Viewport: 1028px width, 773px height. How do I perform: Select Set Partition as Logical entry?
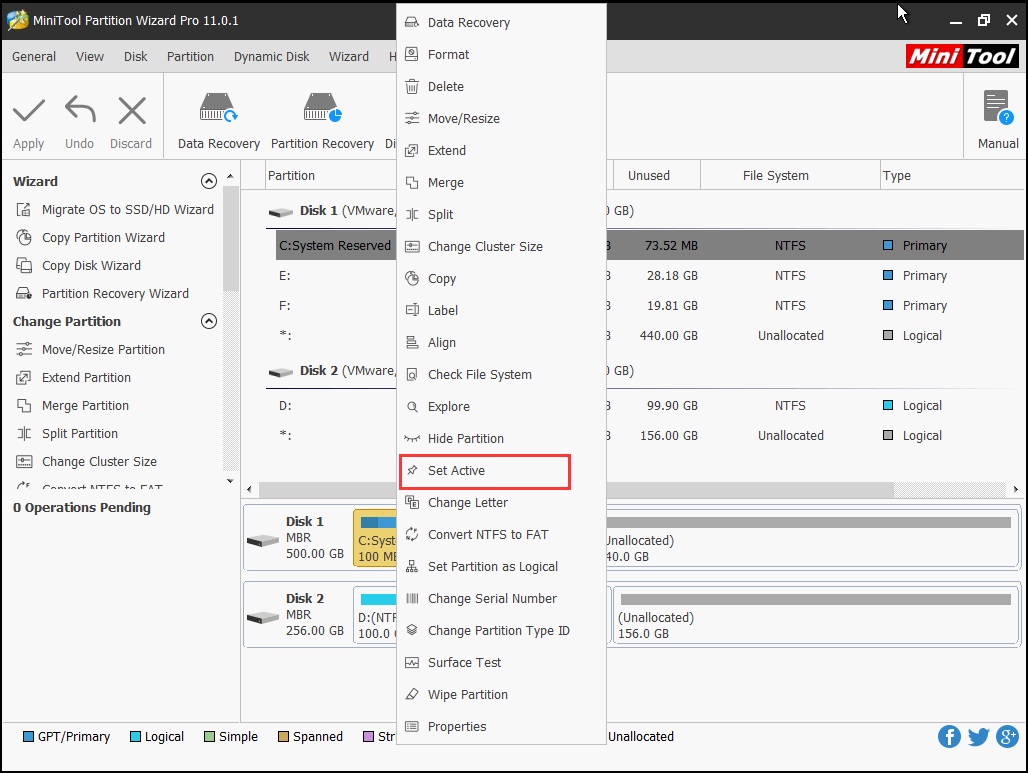coord(502,566)
